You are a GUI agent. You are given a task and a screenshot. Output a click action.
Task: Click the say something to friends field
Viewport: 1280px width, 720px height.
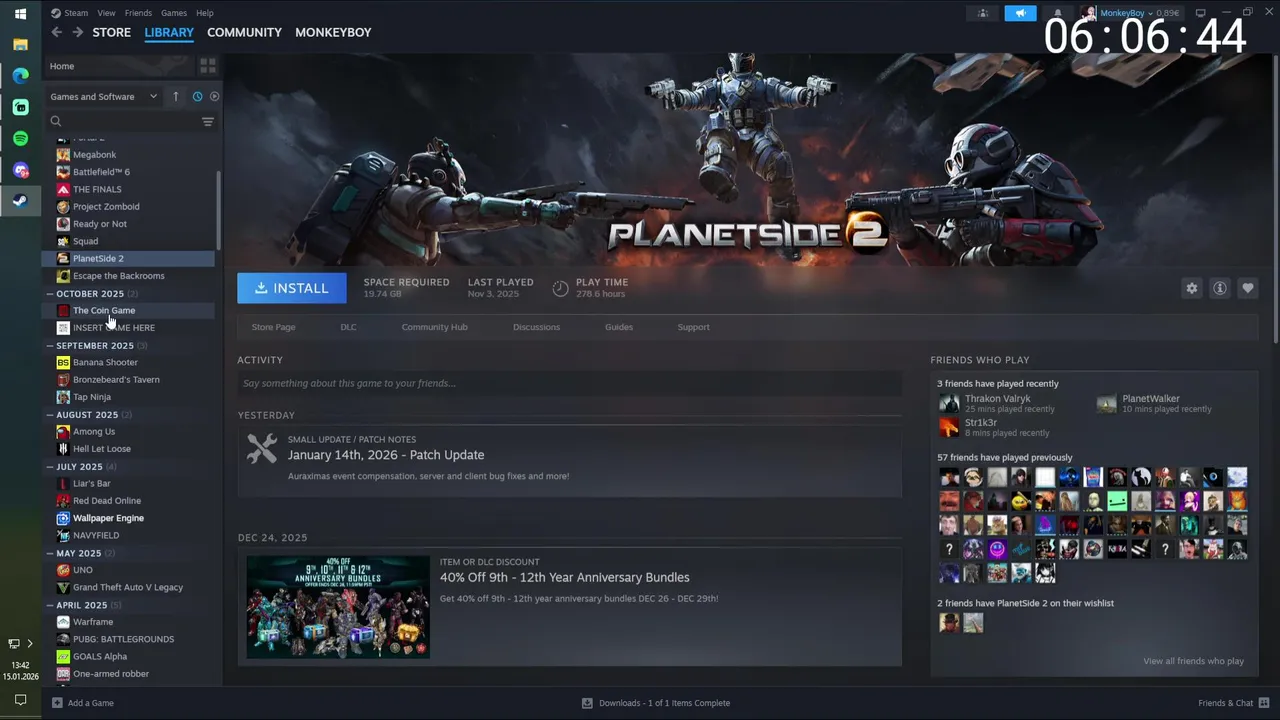coord(569,383)
